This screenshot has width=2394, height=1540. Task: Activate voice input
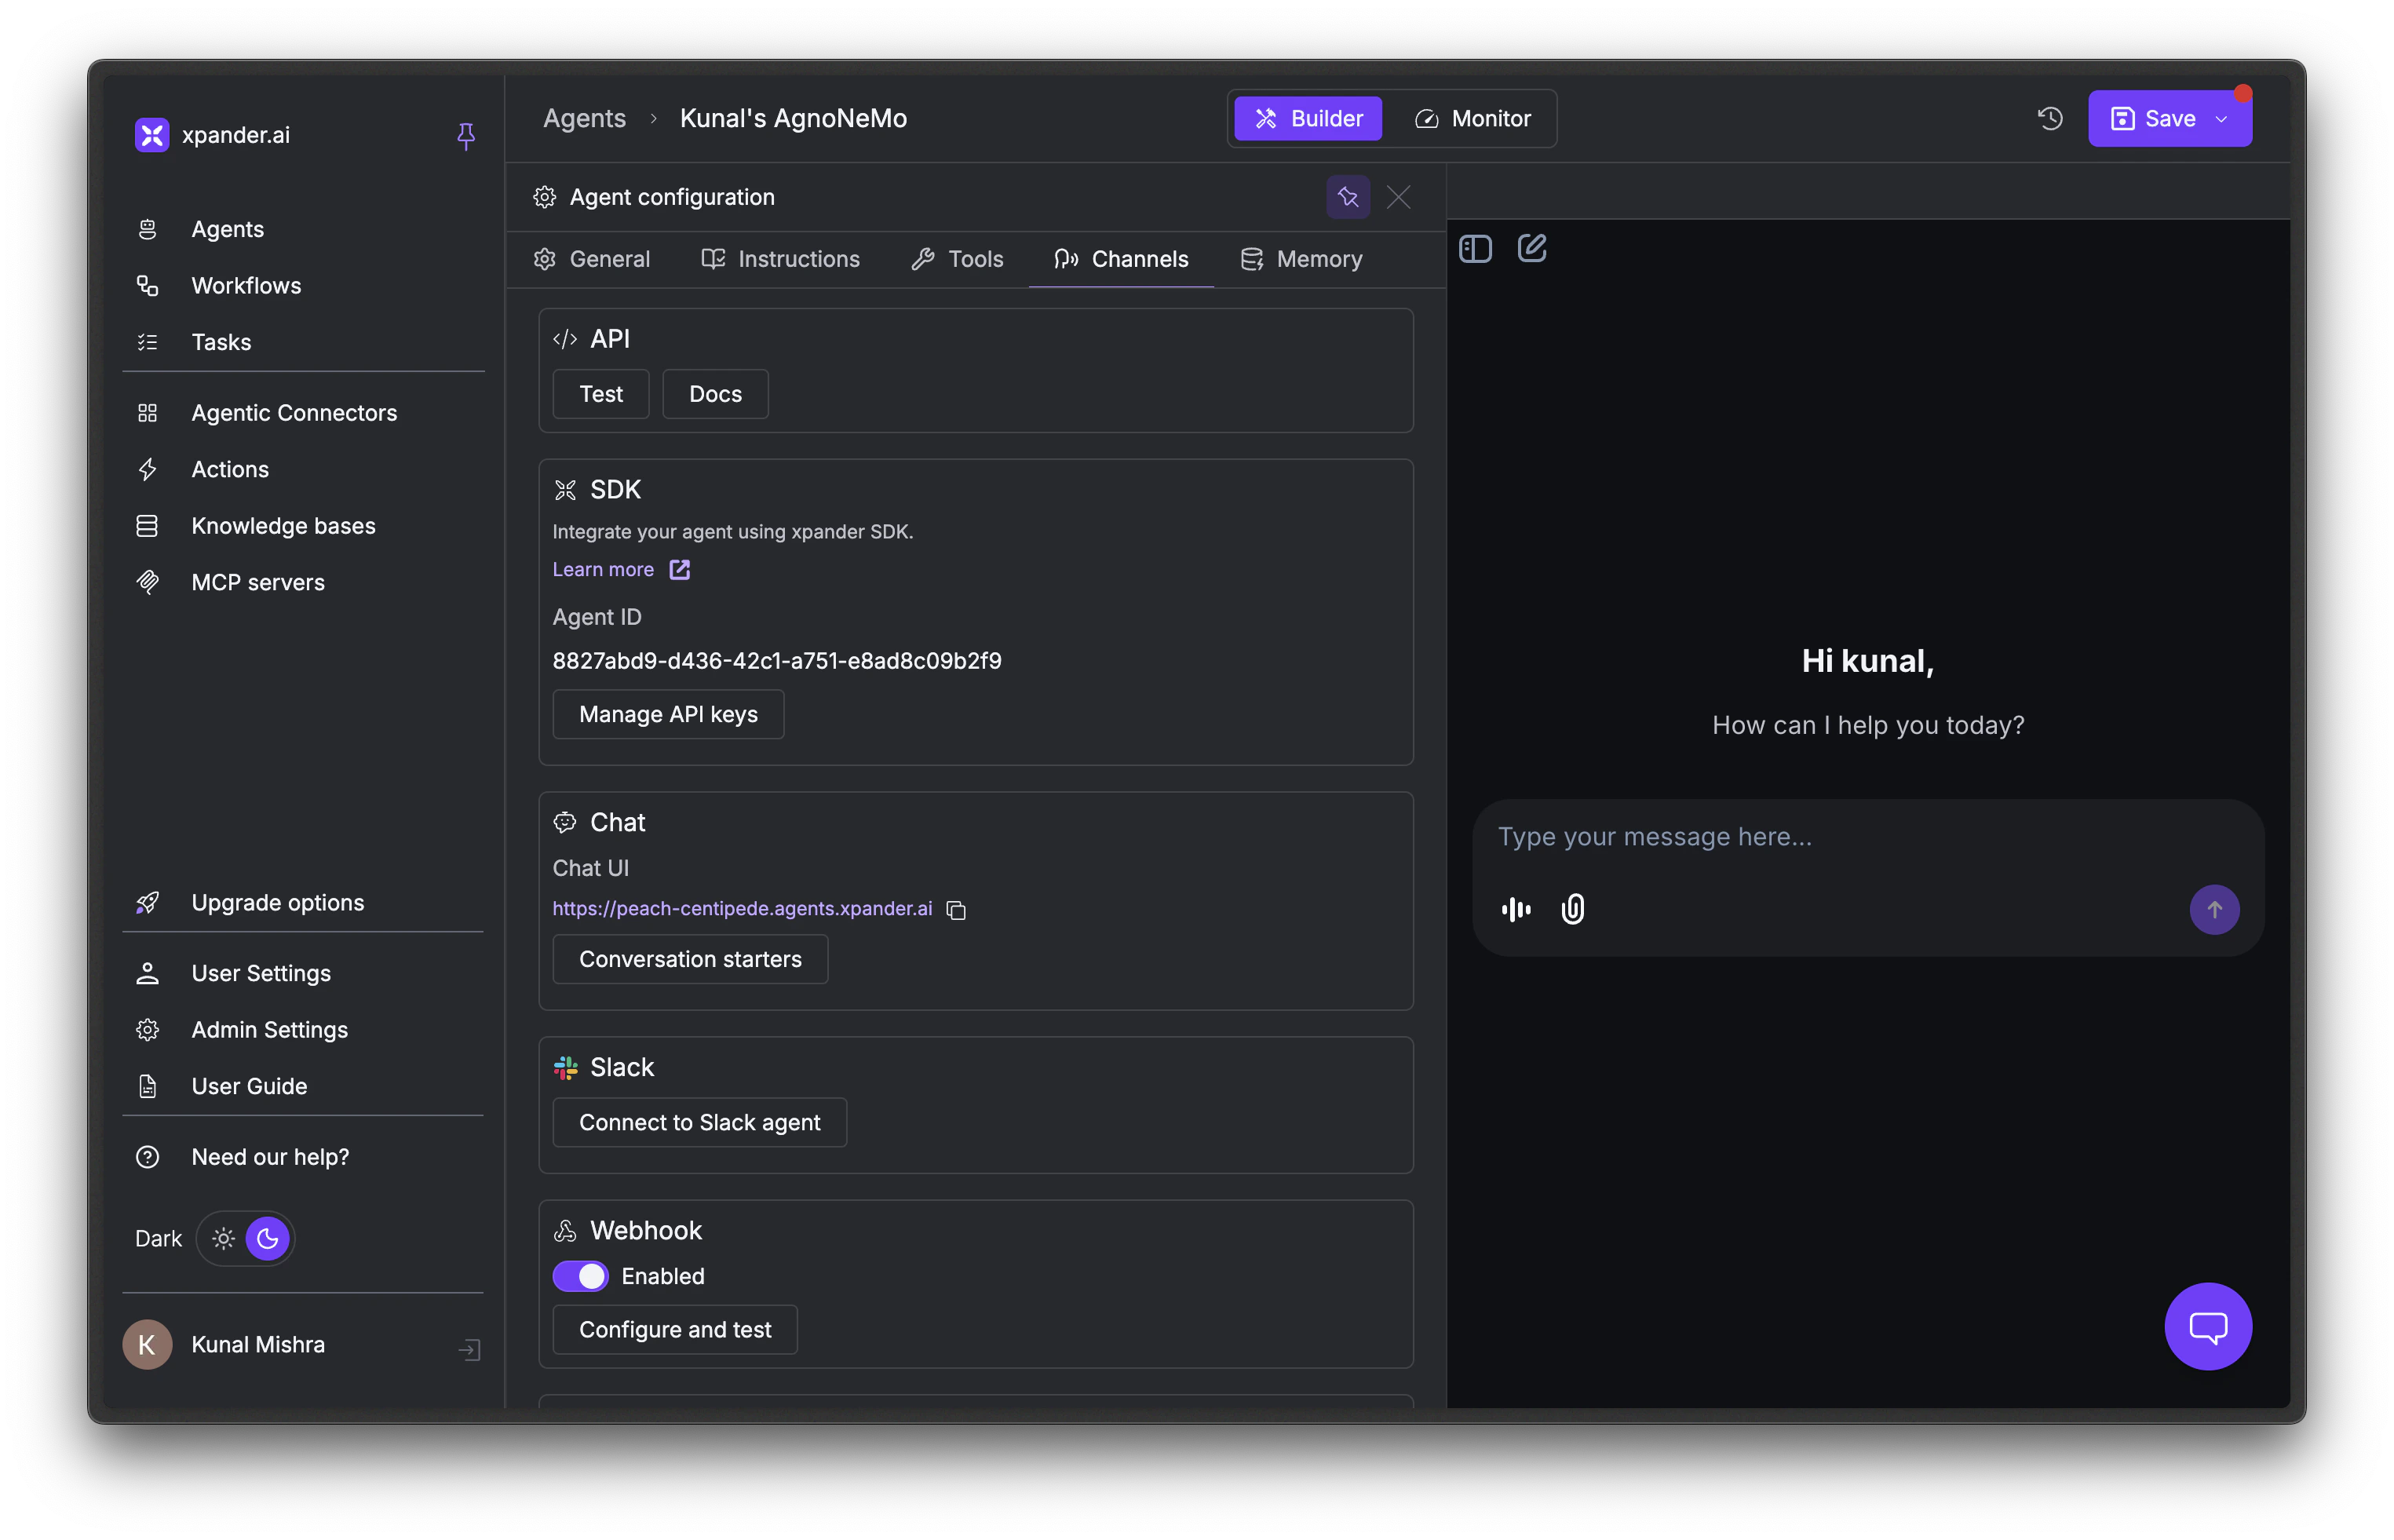1515,909
